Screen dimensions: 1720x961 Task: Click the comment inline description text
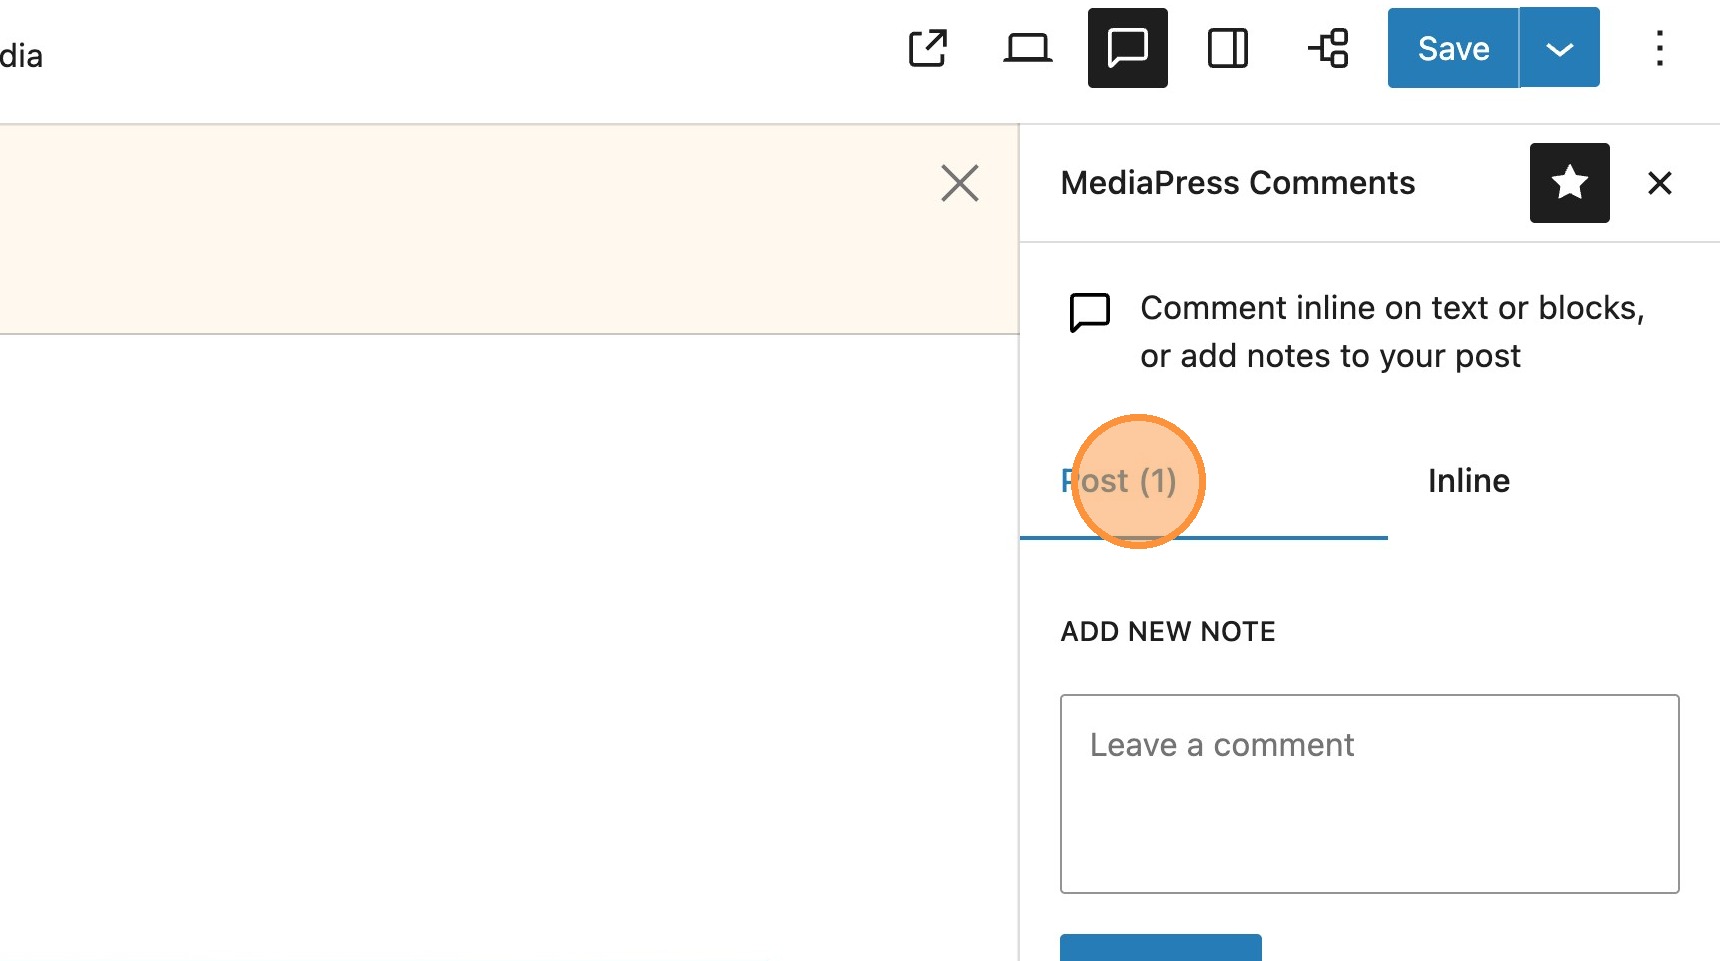click(1391, 332)
